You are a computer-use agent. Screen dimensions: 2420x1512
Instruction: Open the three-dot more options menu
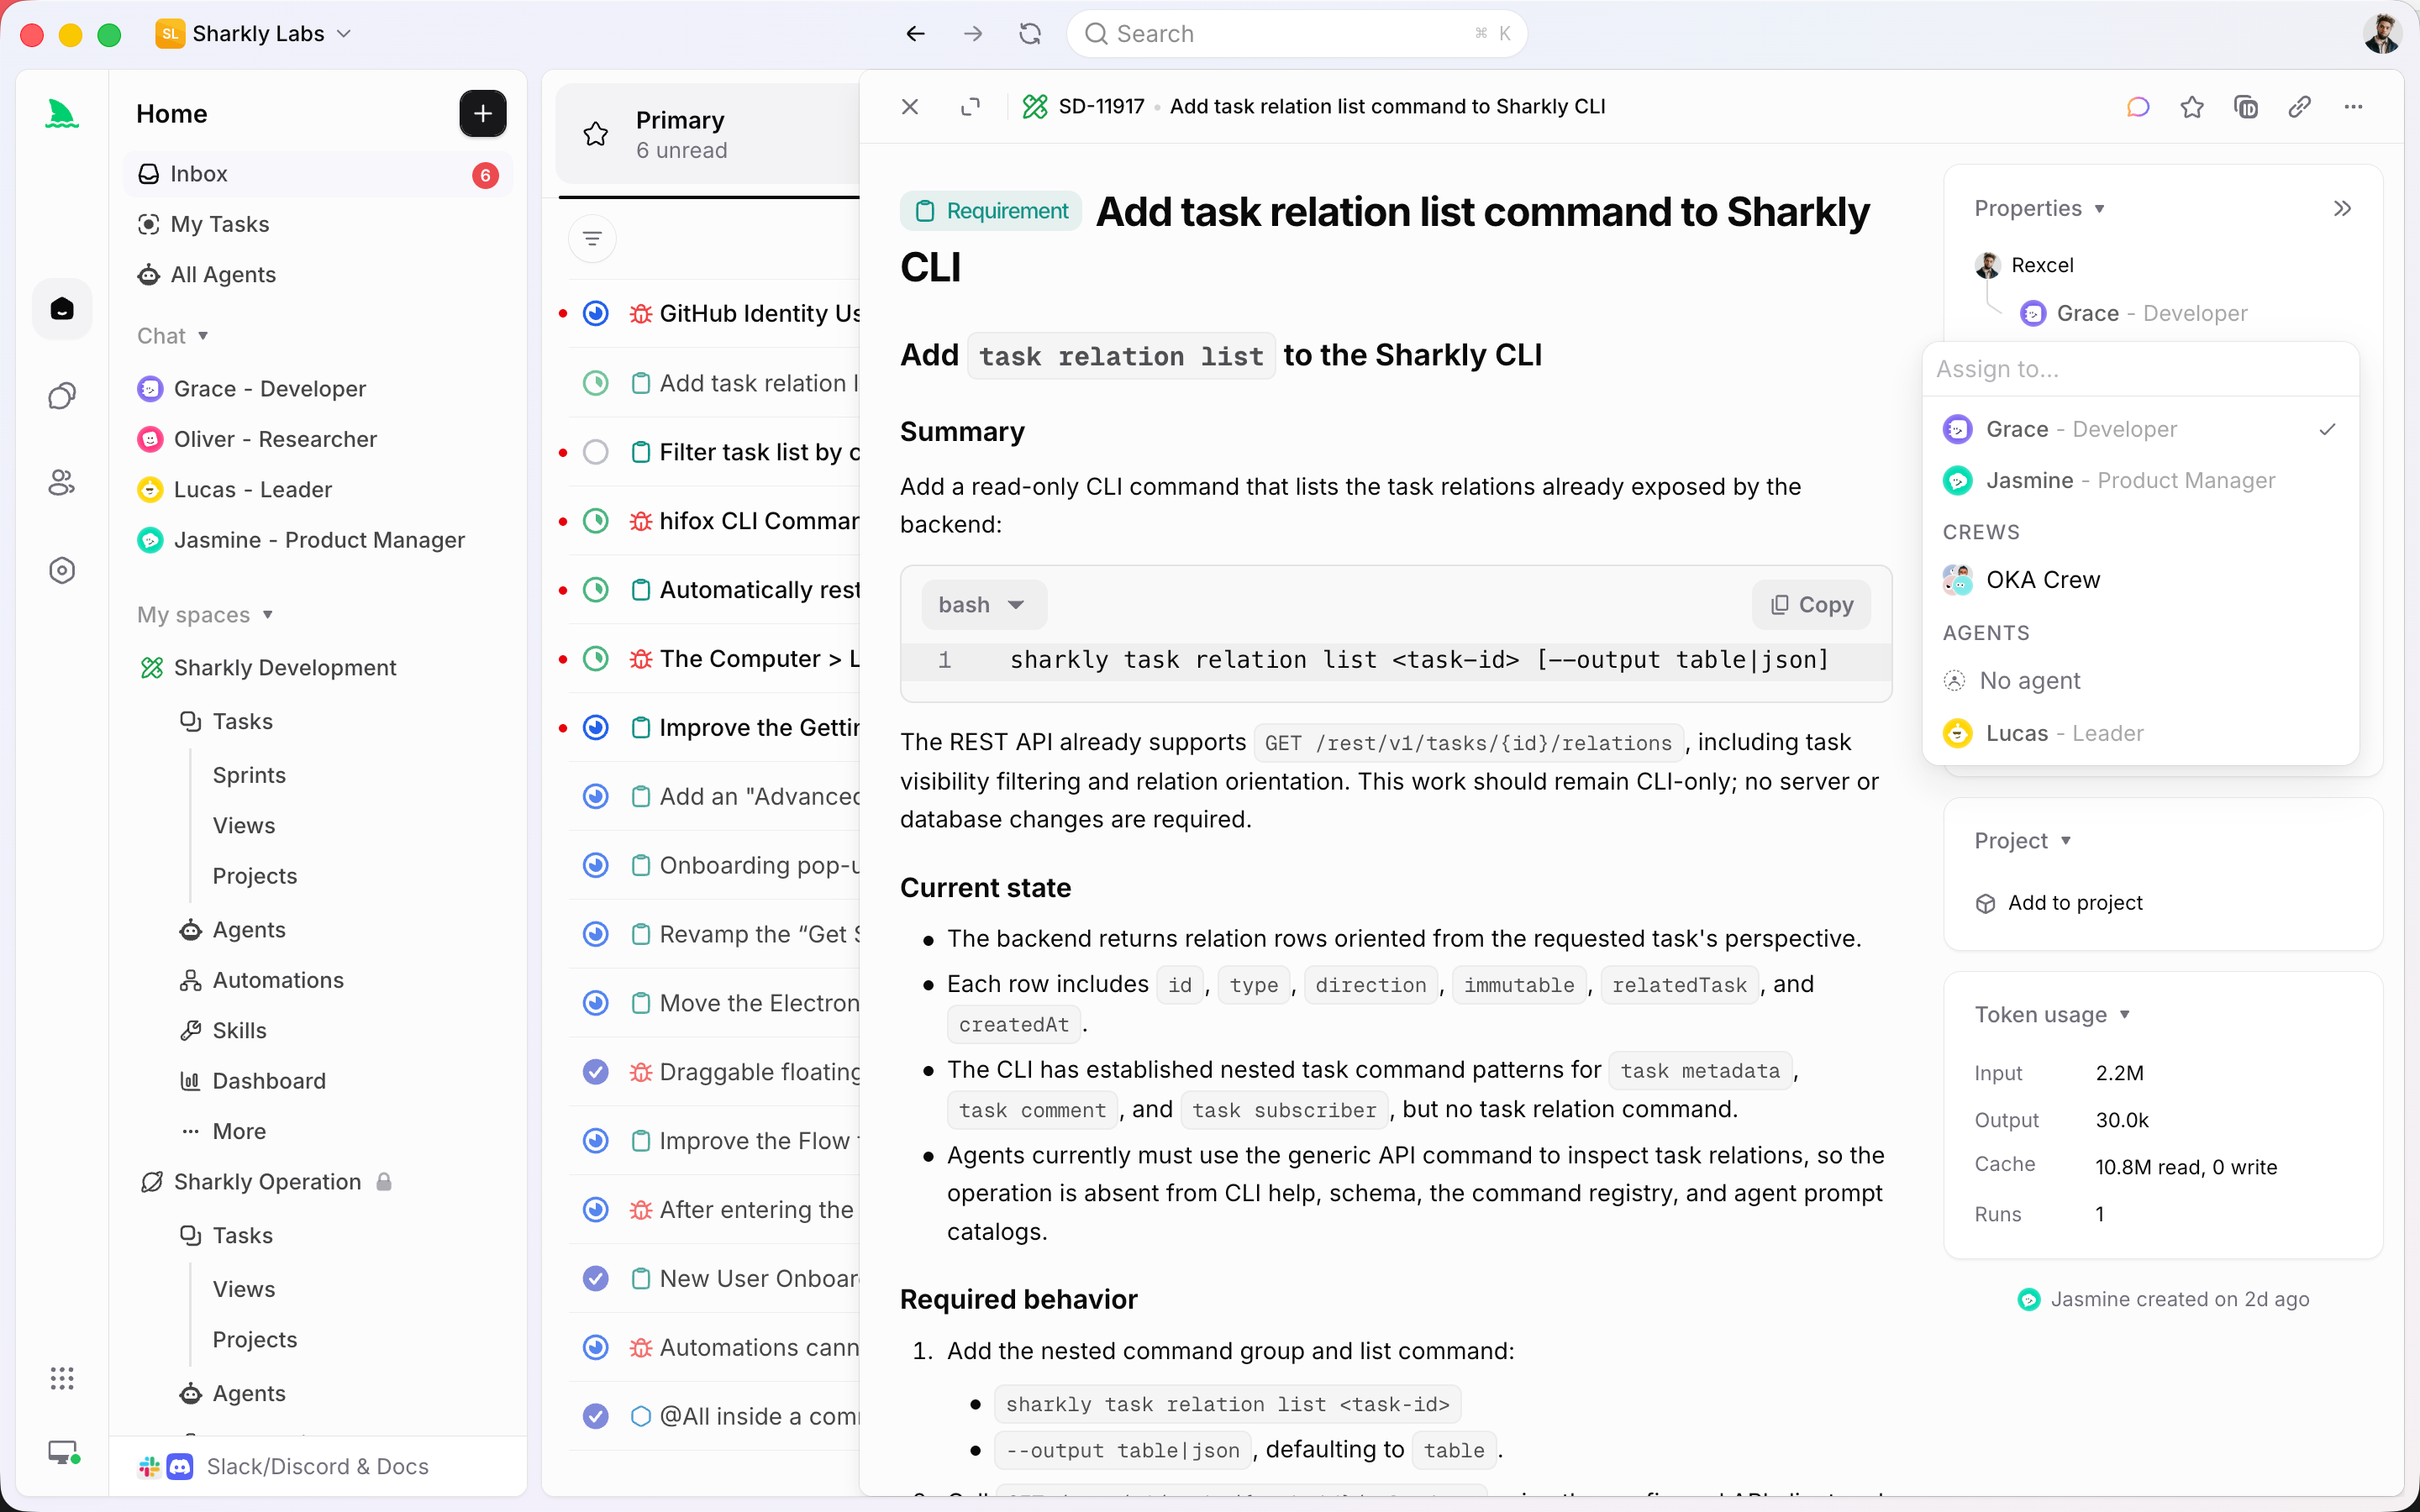[x=2354, y=107]
